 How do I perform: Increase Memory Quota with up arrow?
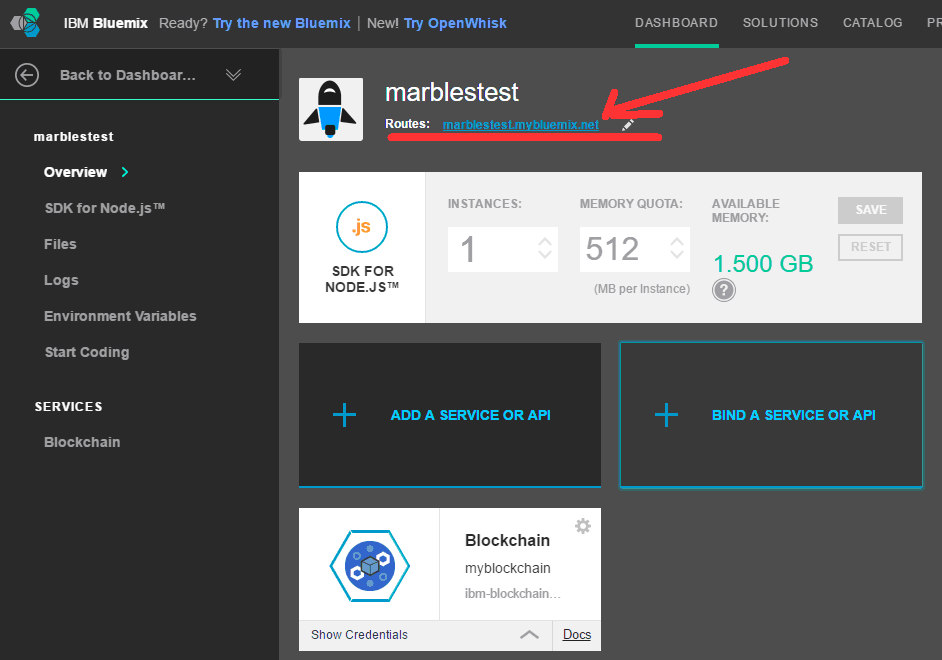pyautogui.click(x=677, y=242)
